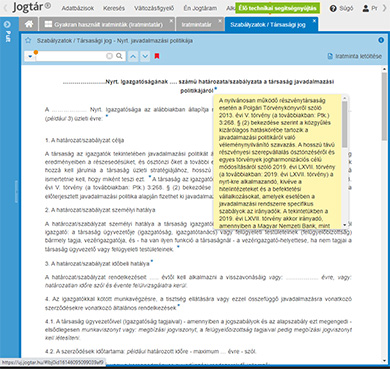Close the Szabályzatok / Társasági jog tab
This screenshot has height=369, width=390.
coord(314,21)
